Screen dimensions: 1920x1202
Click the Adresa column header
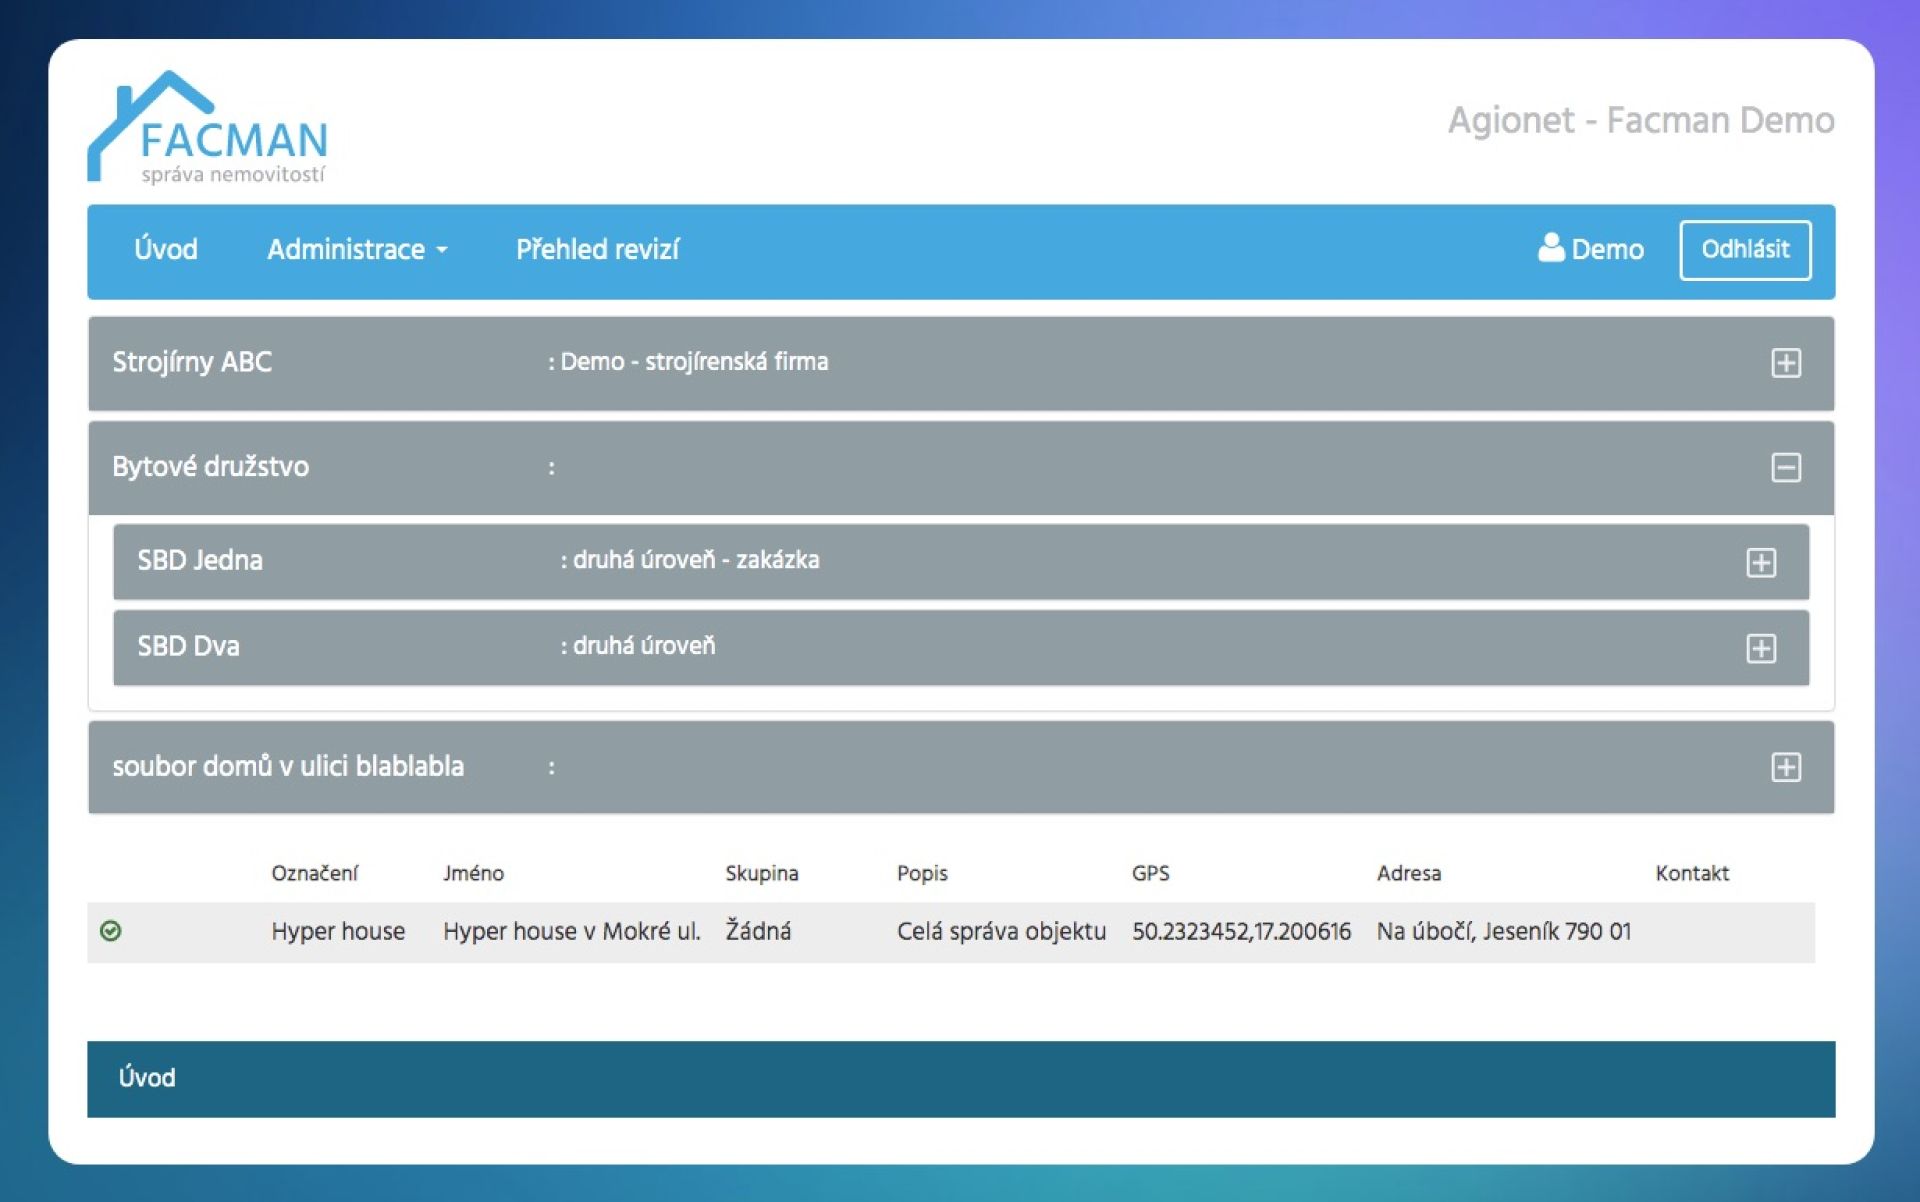click(1408, 873)
